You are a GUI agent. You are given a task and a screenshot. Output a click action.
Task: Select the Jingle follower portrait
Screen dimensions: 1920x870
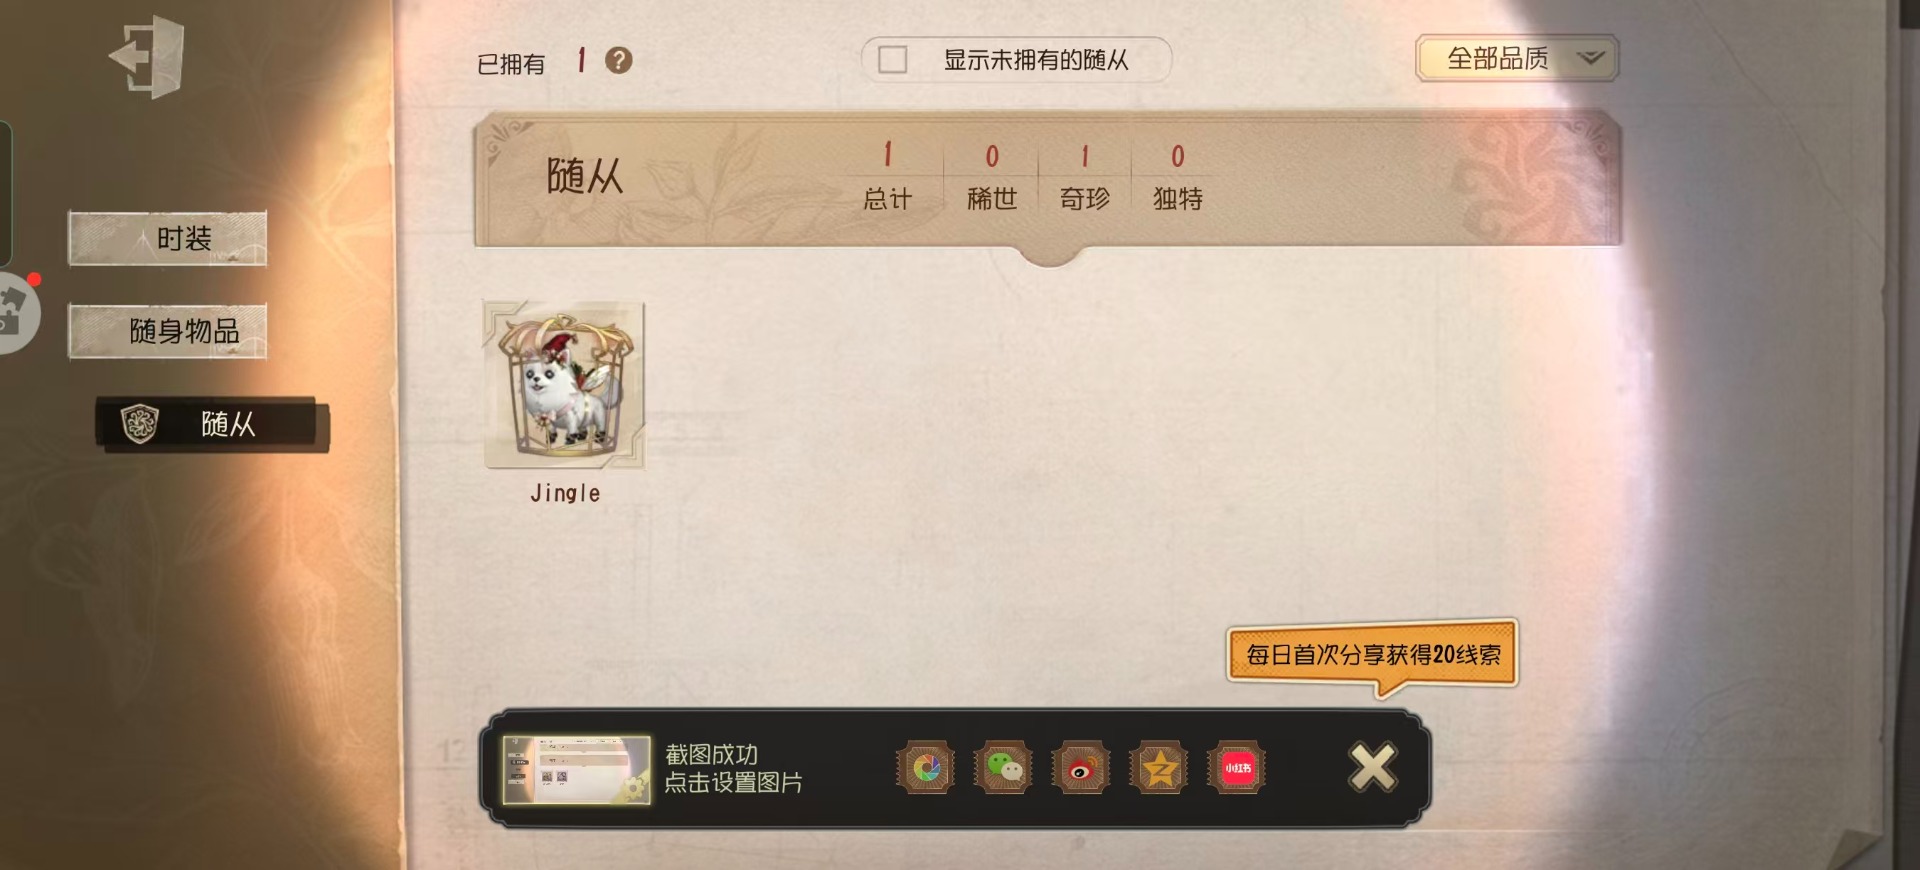tap(565, 385)
